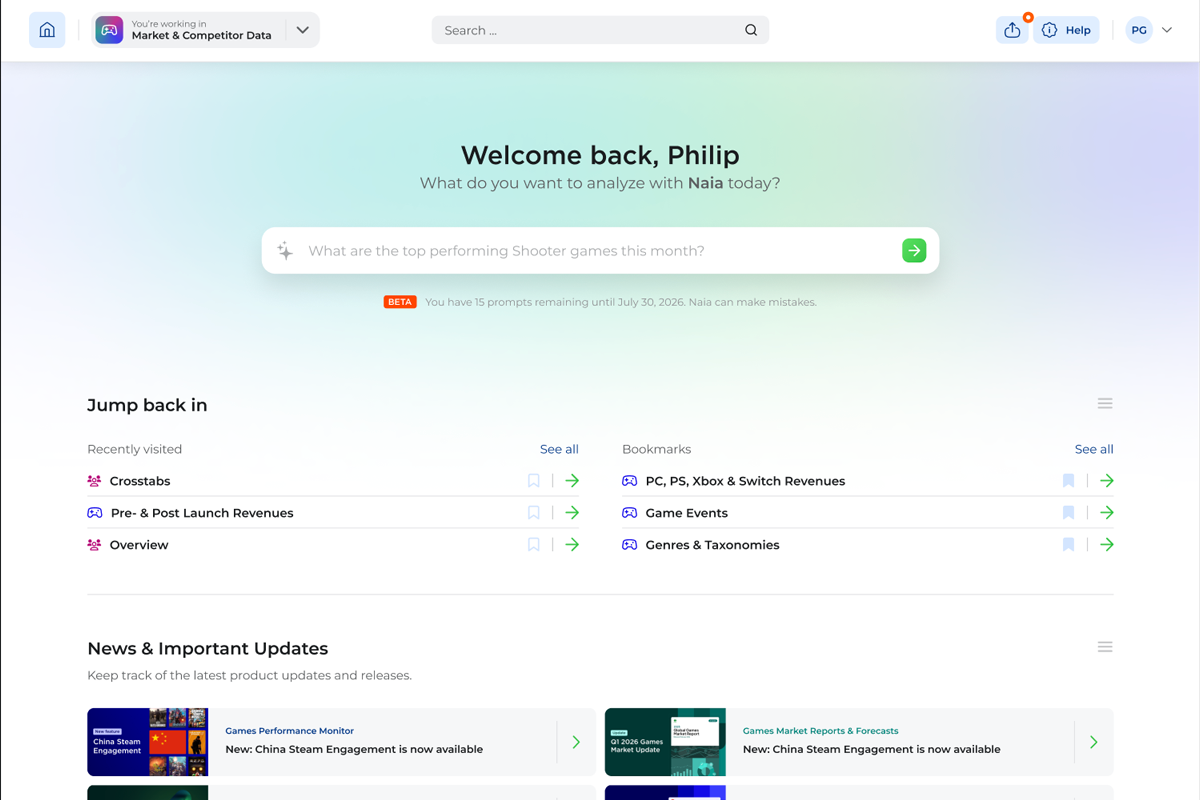Viewport: 1200px width, 800px height.
Task: Follow the arrow for PC, PS, Xbox & Switch Revenues
Action: (1107, 481)
